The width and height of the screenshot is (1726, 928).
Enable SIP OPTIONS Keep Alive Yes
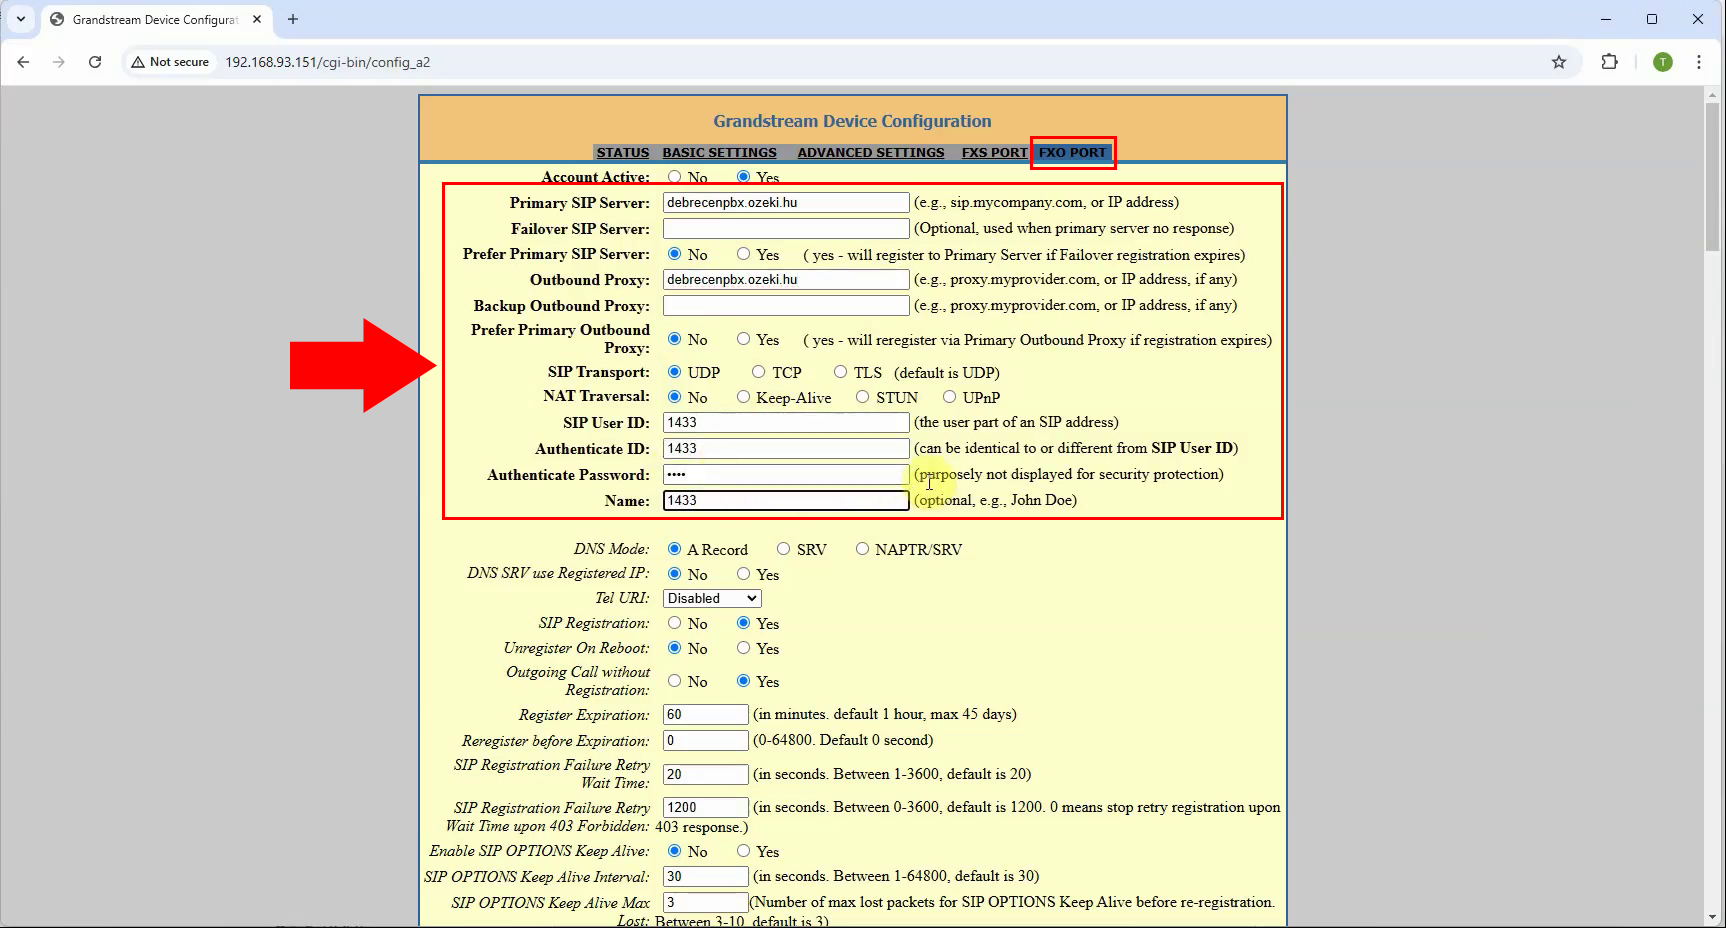point(743,851)
